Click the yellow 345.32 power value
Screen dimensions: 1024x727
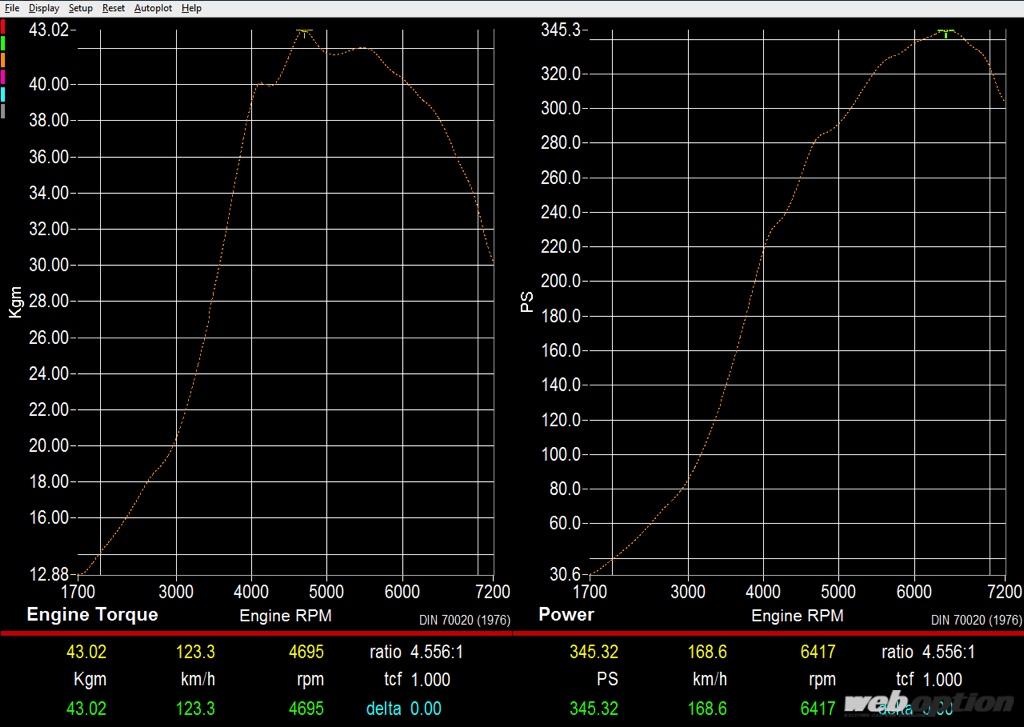(x=594, y=653)
